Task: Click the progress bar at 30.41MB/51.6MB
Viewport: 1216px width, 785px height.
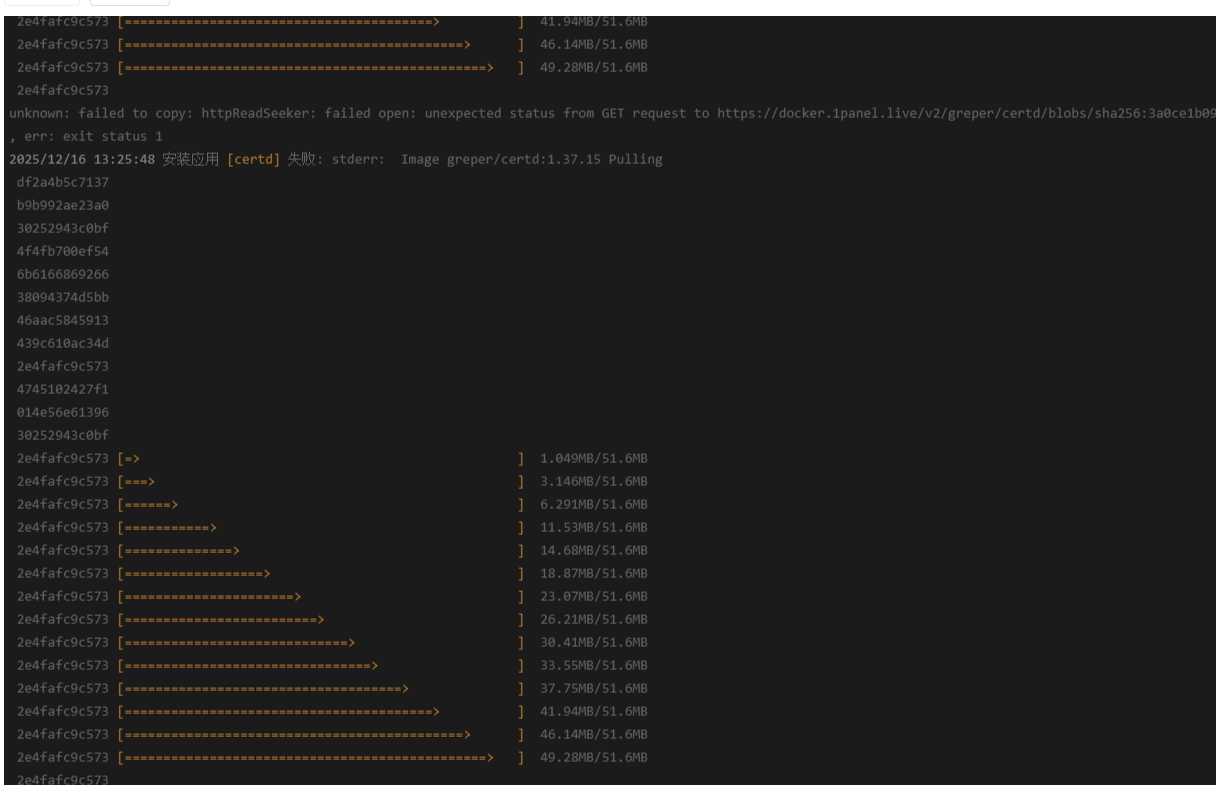Action: coord(320,642)
